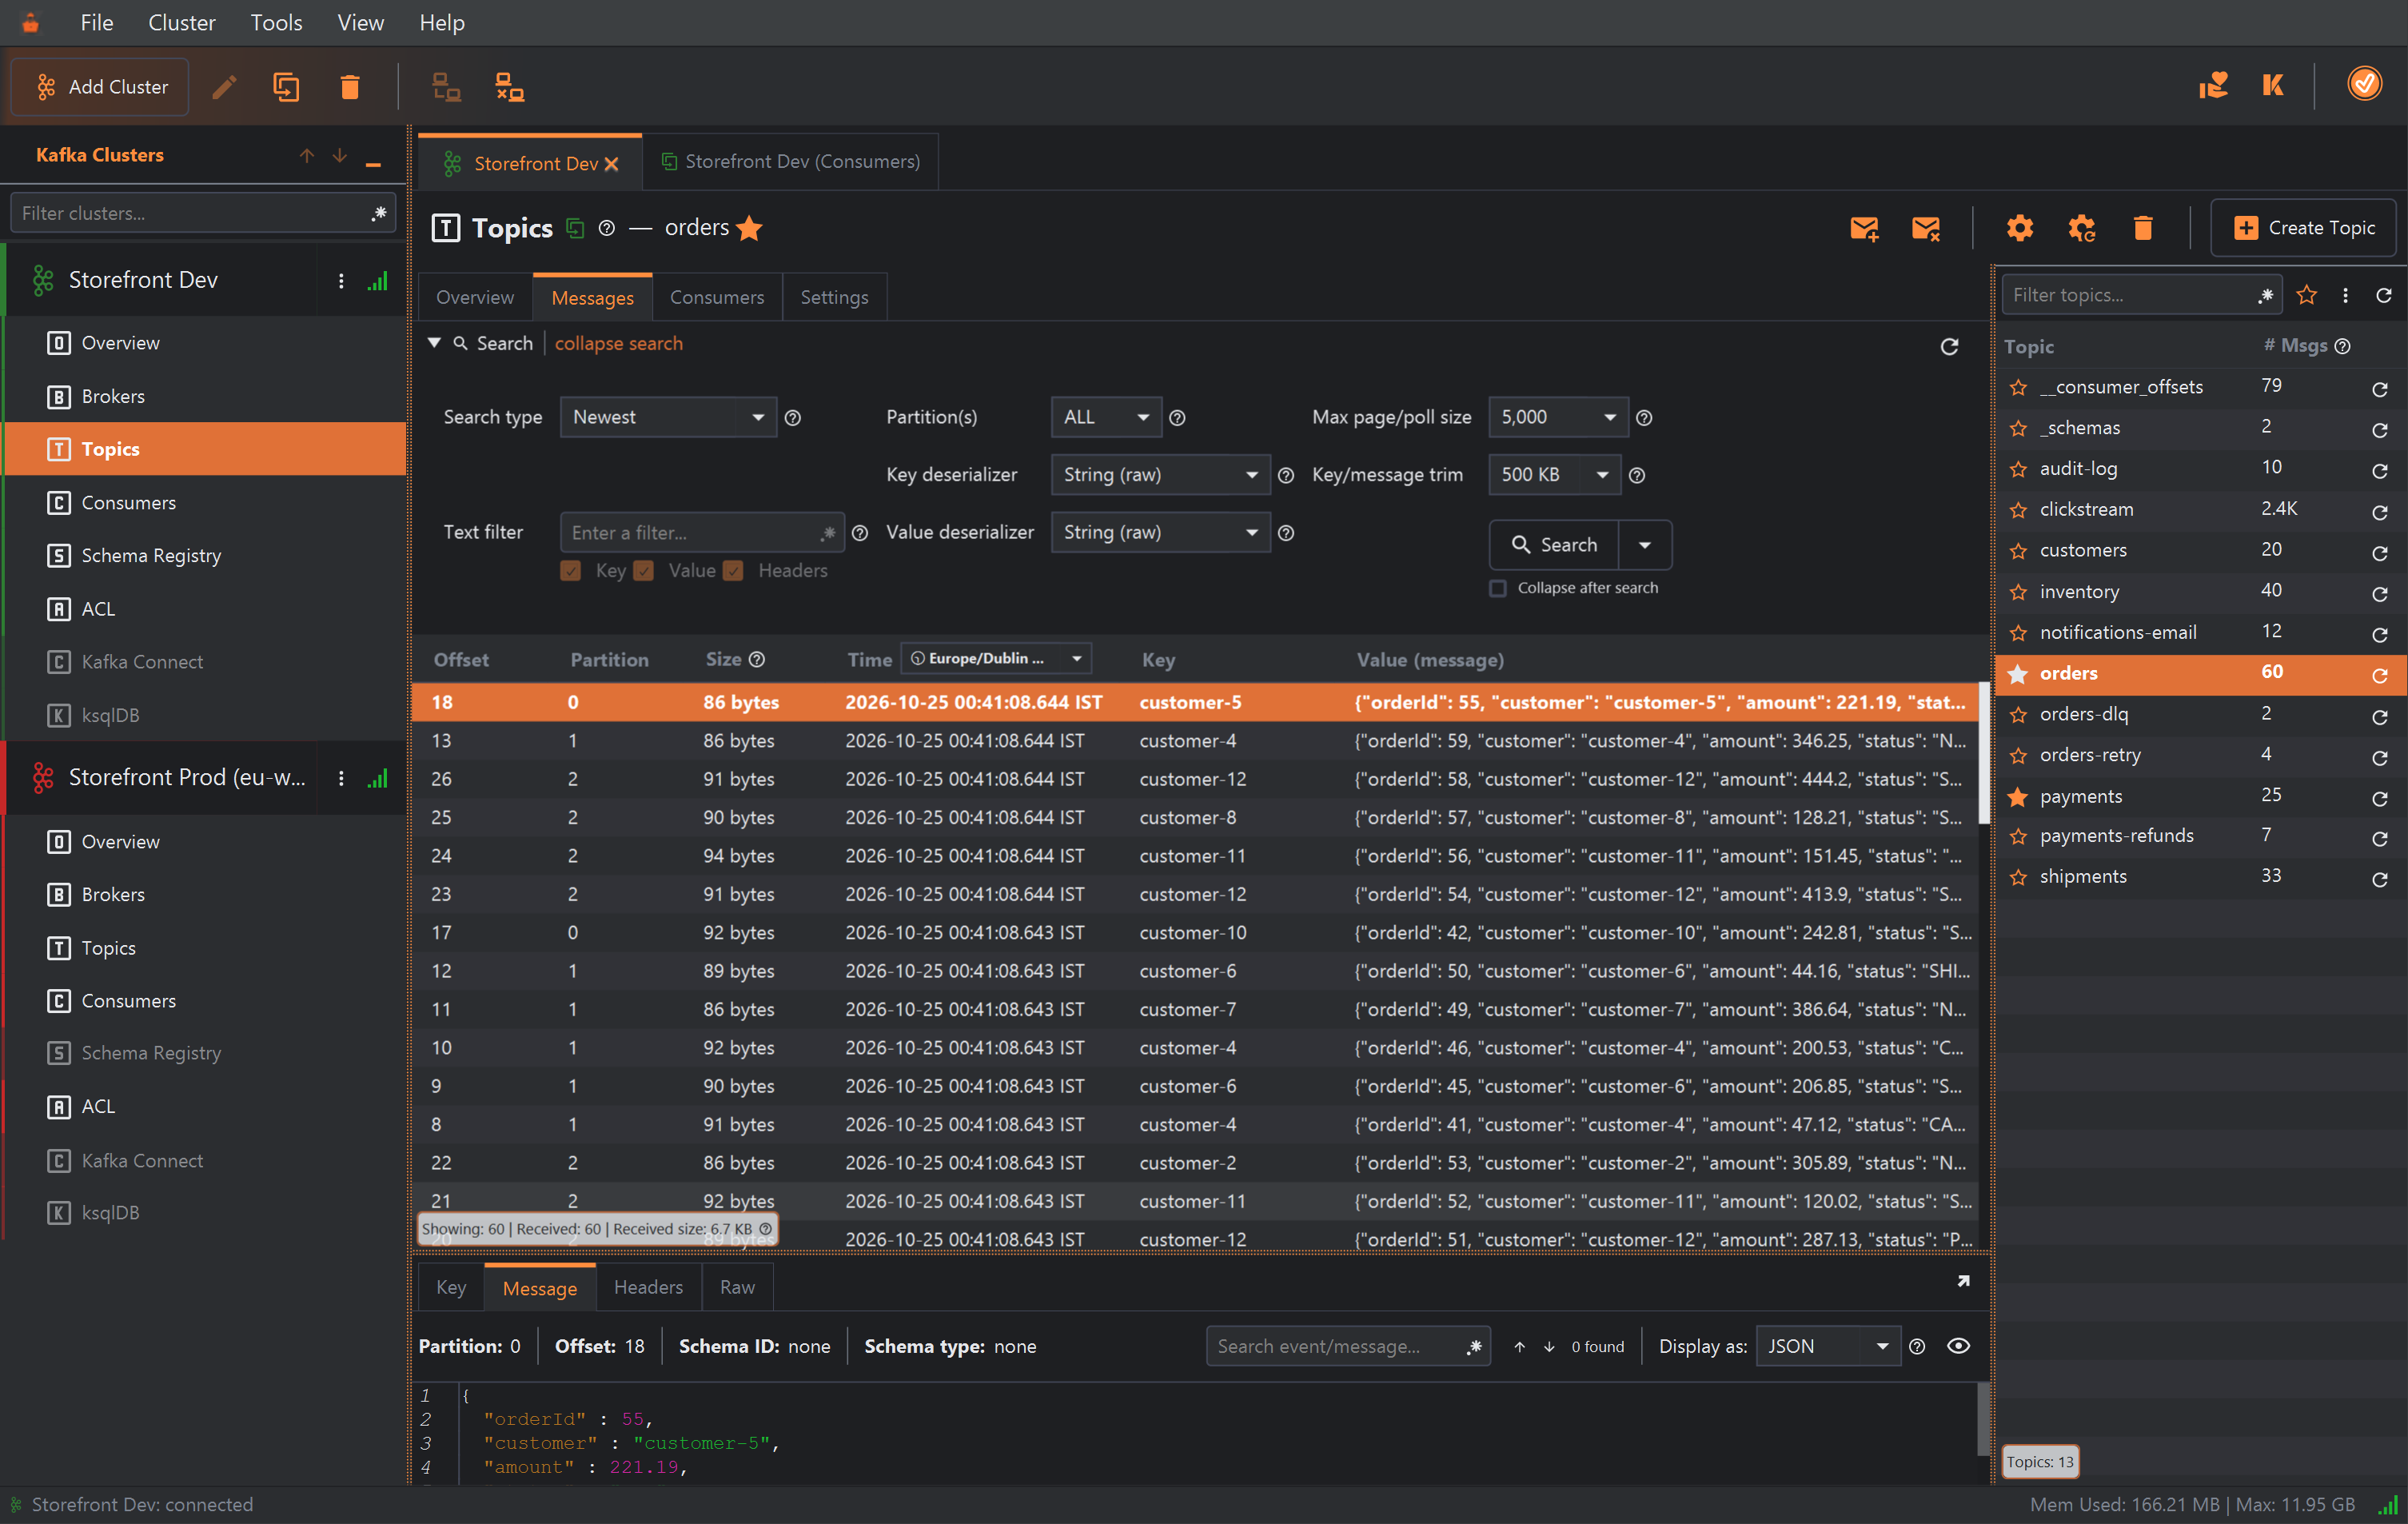The width and height of the screenshot is (2408, 1524).
Task: Toggle favorite star for orders topic title
Action: [749, 228]
